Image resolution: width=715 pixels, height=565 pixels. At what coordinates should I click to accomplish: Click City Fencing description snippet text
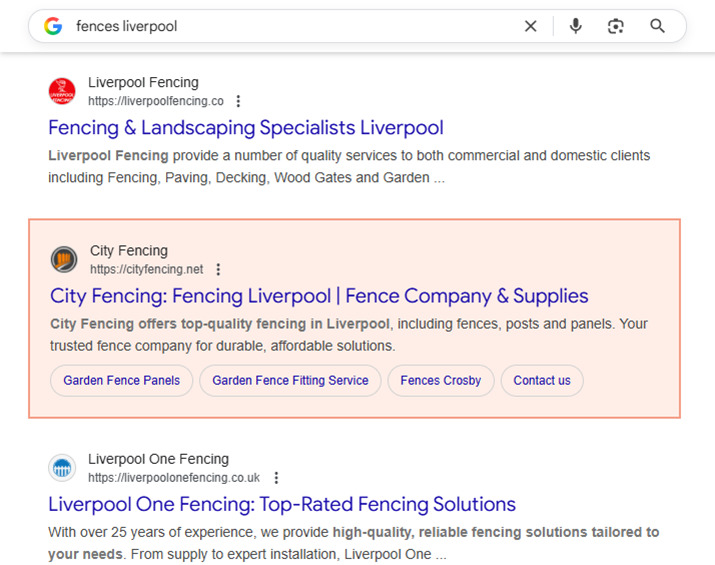pyautogui.click(x=349, y=335)
